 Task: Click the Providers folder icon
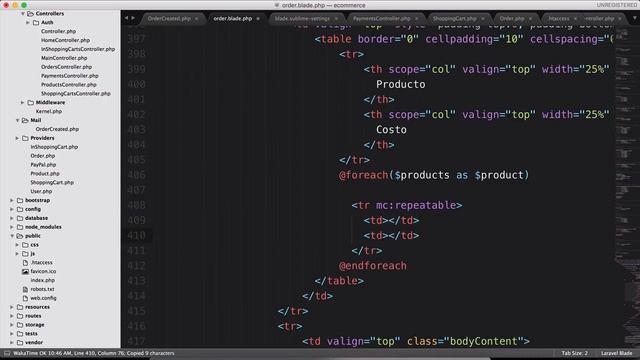[25, 138]
